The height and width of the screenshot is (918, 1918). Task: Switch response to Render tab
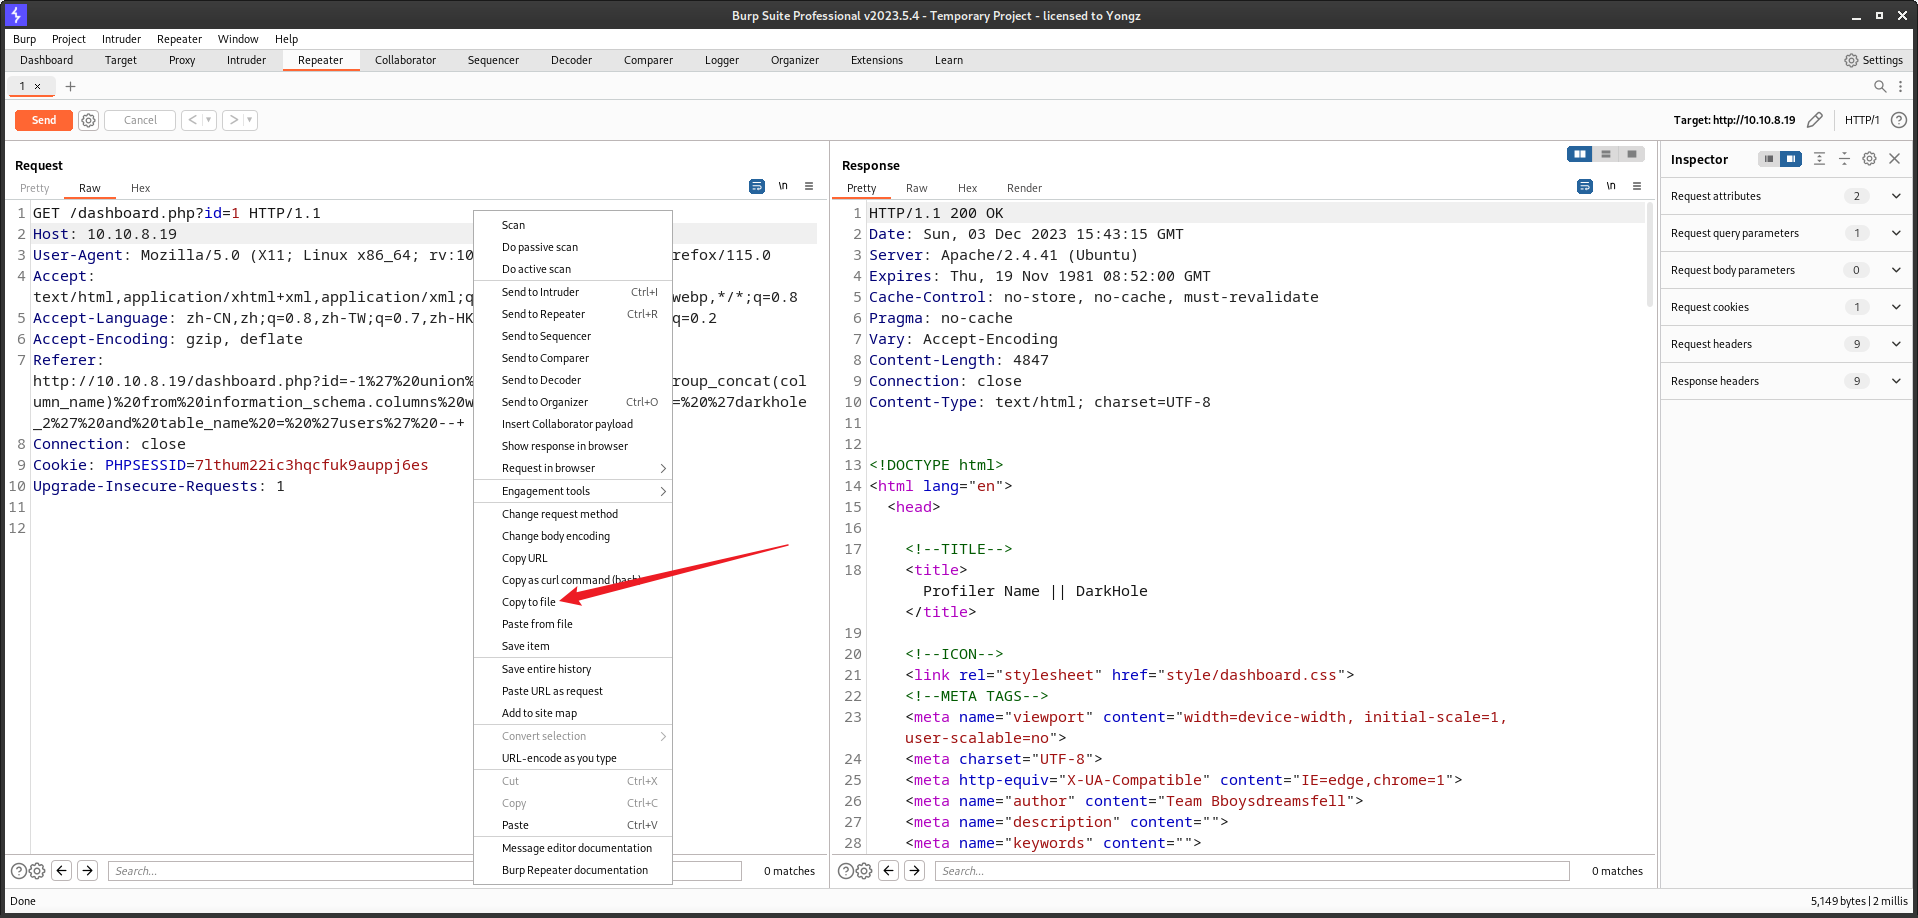click(x=1024, y=188)
